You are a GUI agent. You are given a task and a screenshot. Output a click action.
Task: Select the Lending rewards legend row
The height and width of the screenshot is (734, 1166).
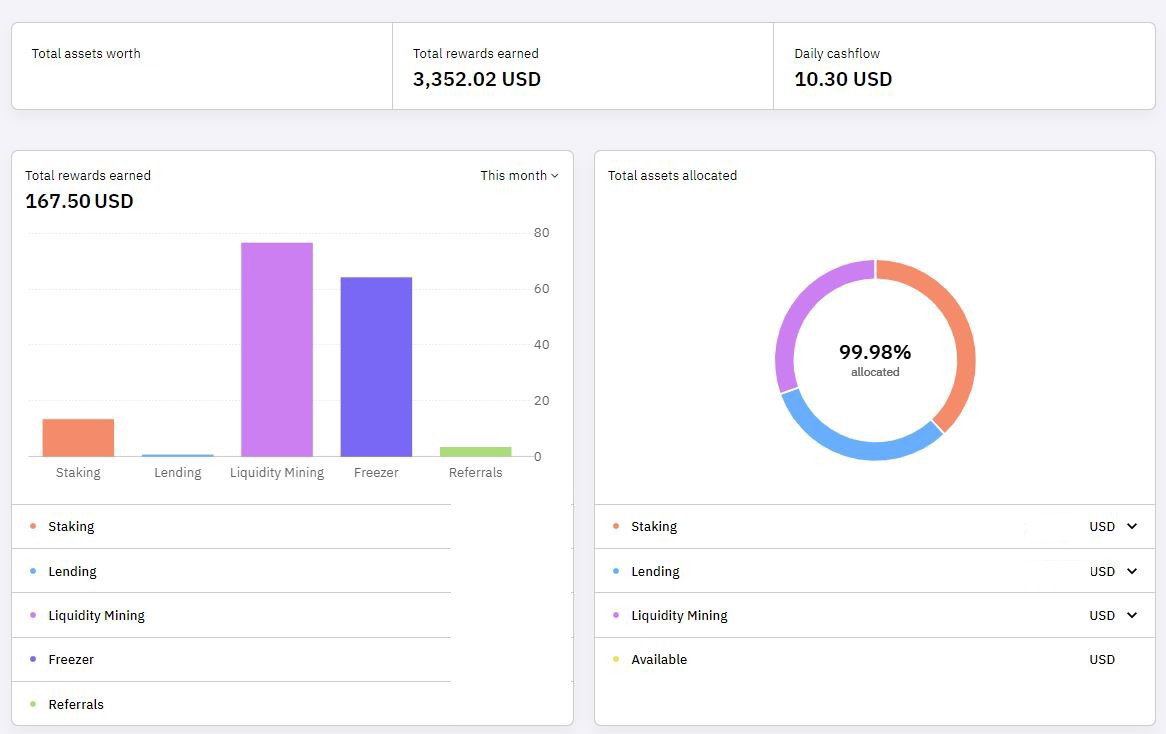[x=231, y=571]
